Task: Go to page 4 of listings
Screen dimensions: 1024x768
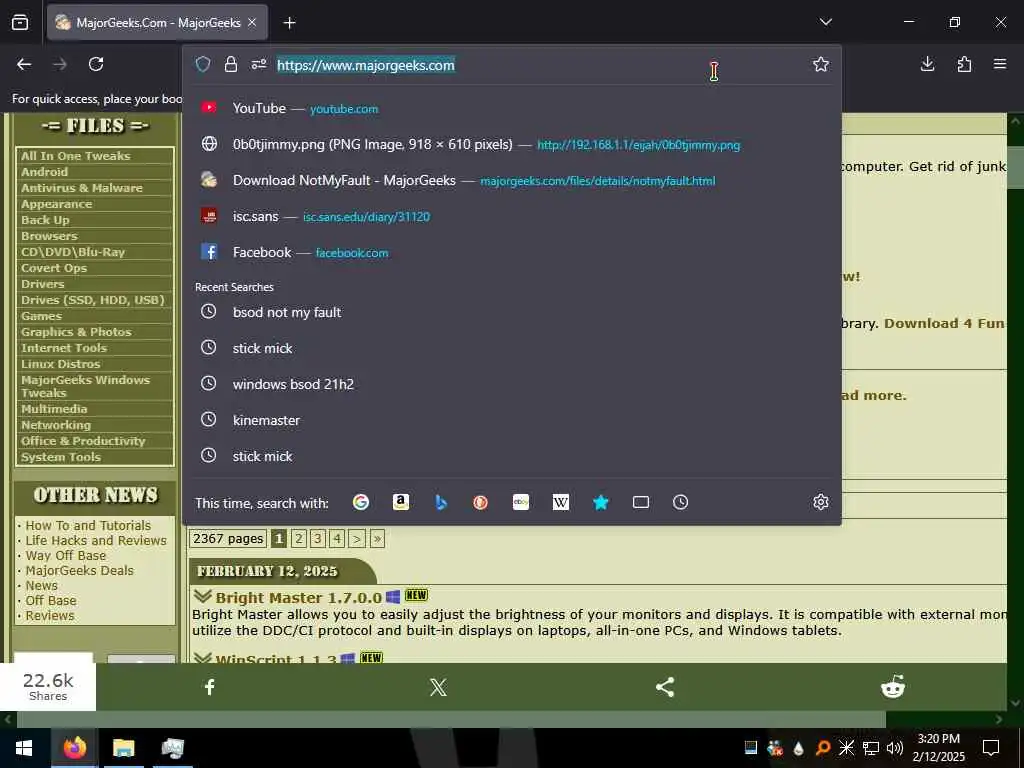Action: (337, 539)
